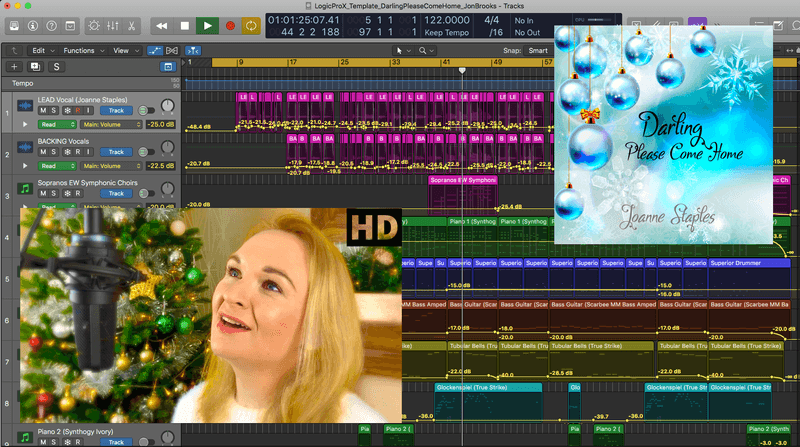
Task: Open LEAD Vocal Main: Volume parameter menu
Action: click(111, 125)
